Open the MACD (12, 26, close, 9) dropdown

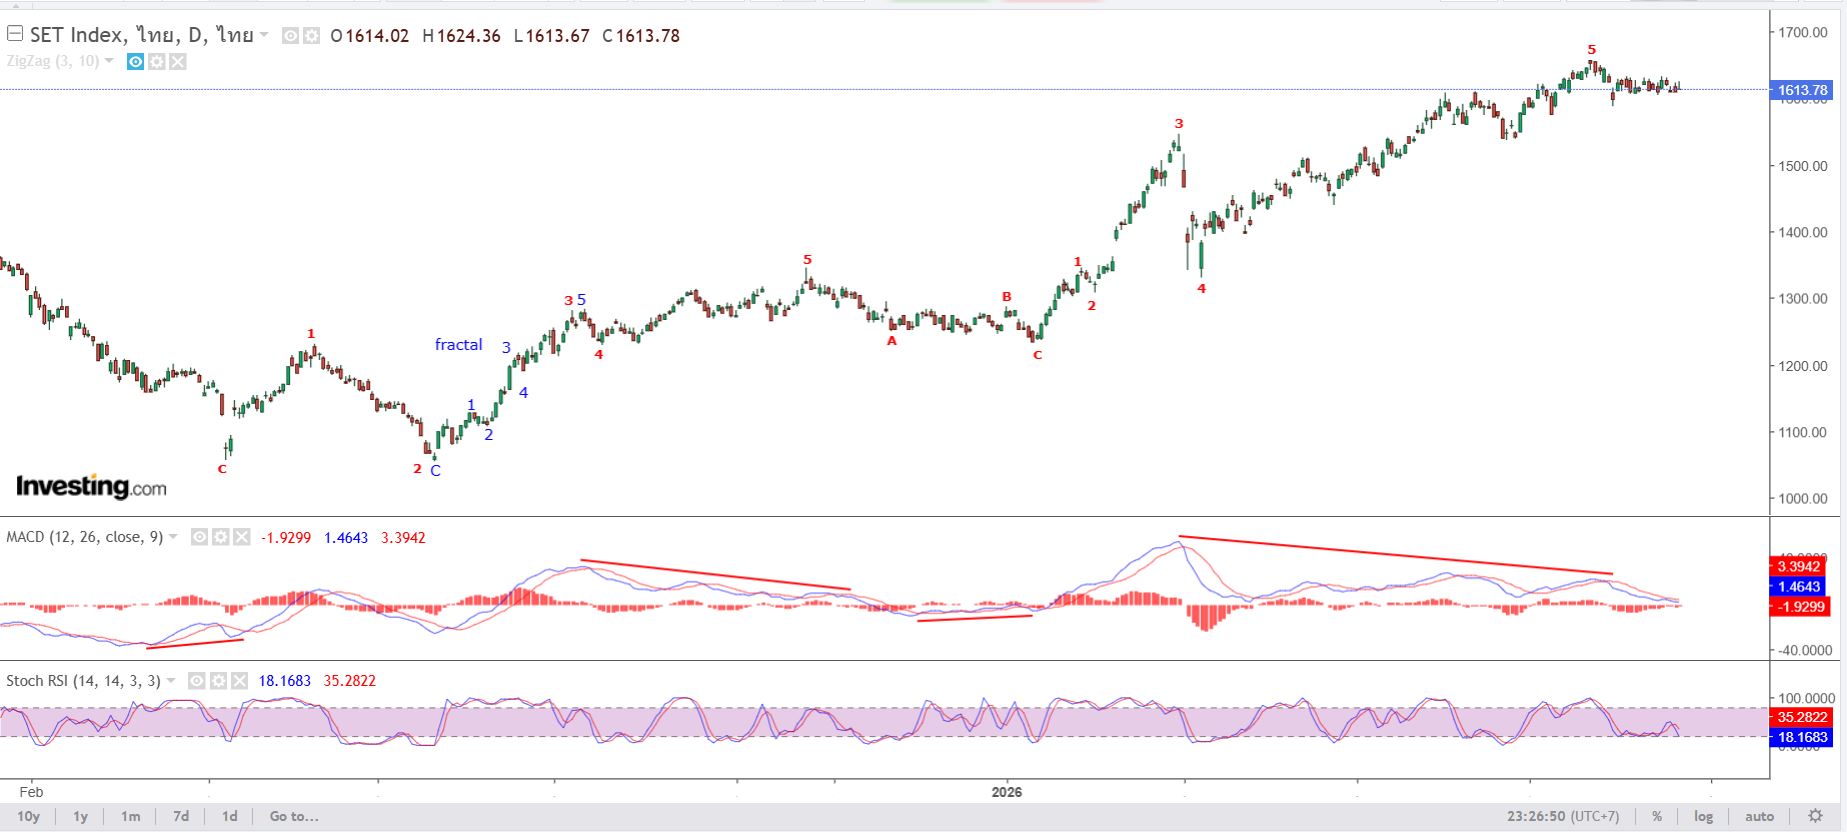173,537
